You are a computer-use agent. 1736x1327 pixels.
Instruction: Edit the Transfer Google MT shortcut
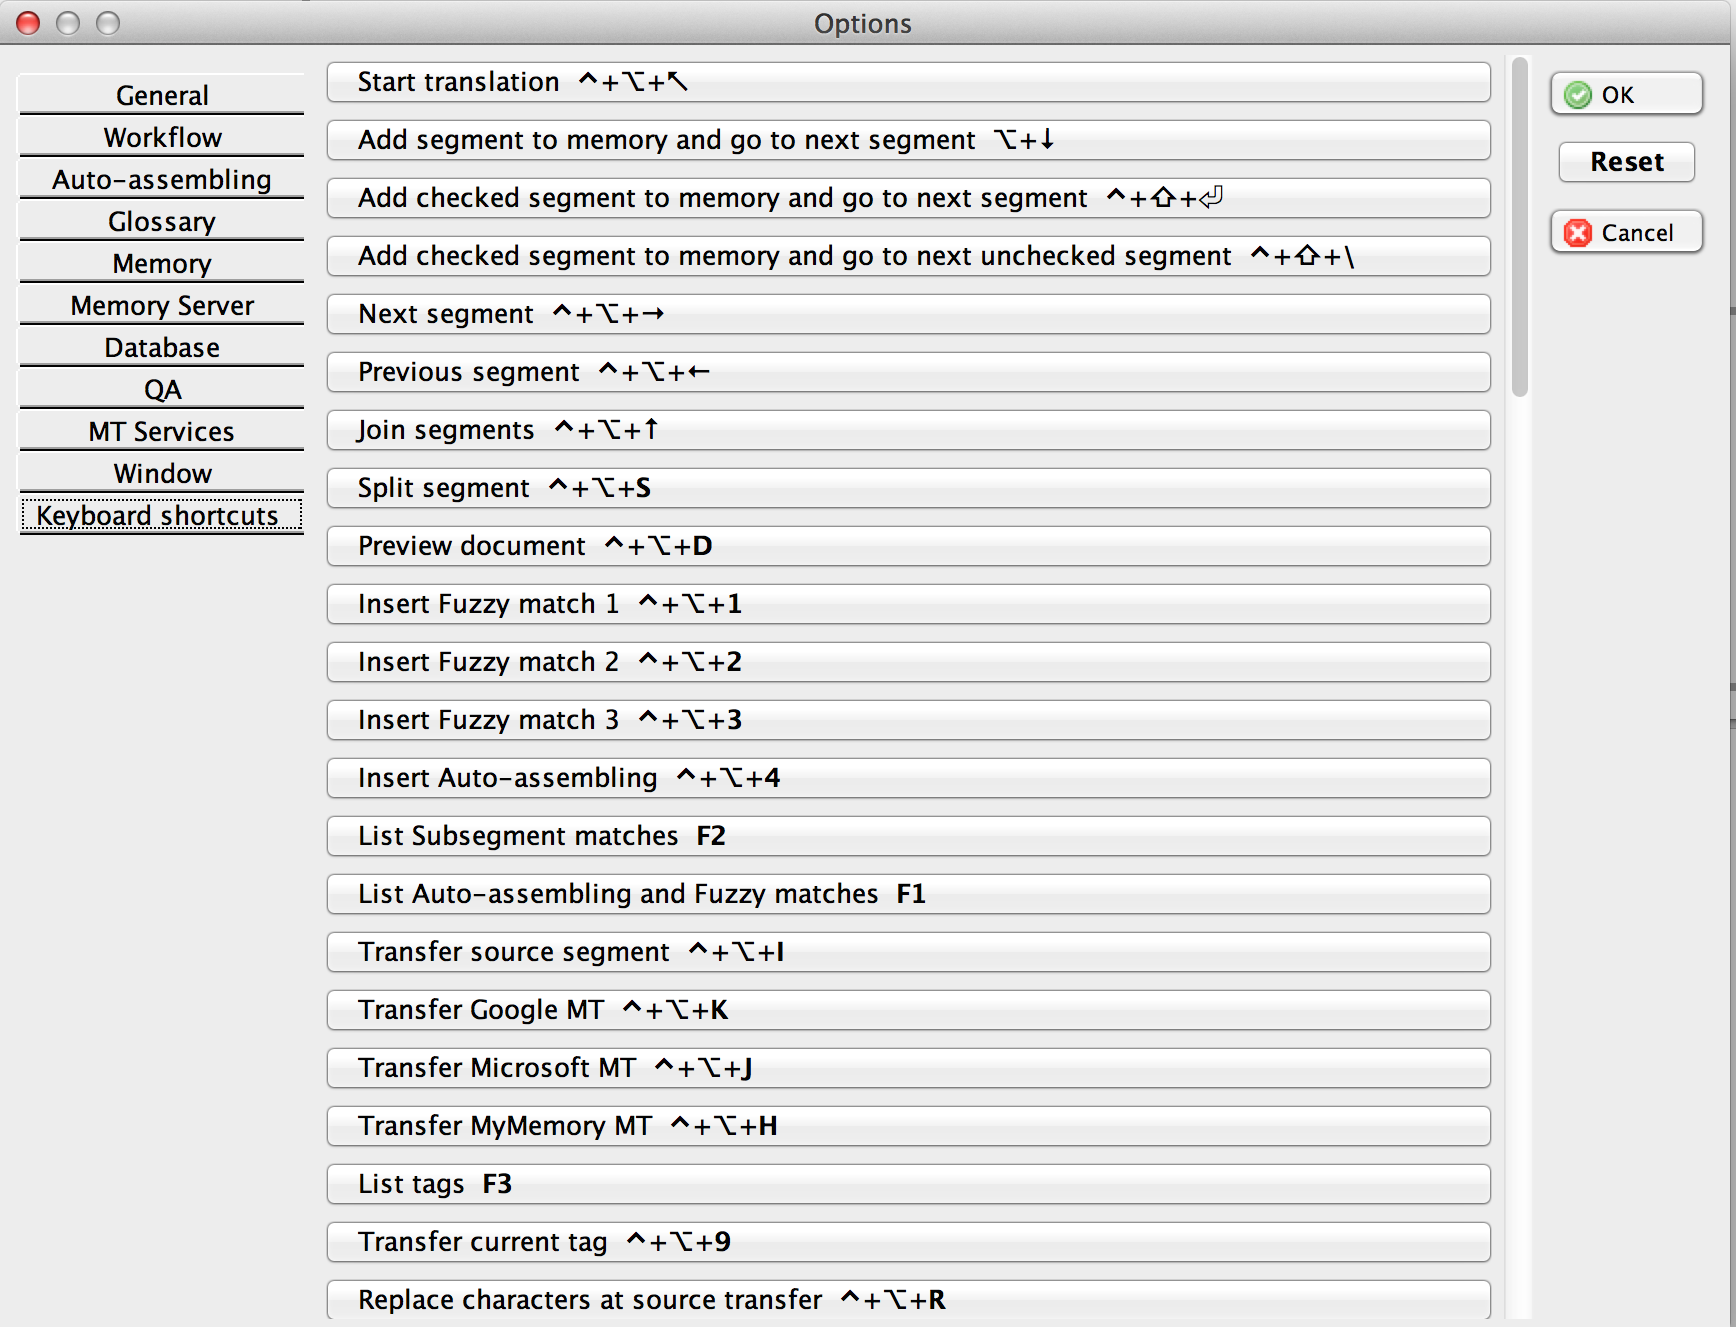pyautogui.click(x=908, y=1010)
